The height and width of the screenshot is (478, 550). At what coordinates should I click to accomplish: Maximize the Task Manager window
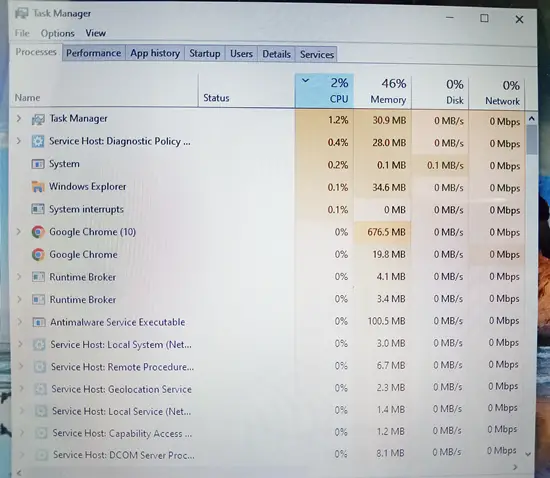(x=484, y=18)
